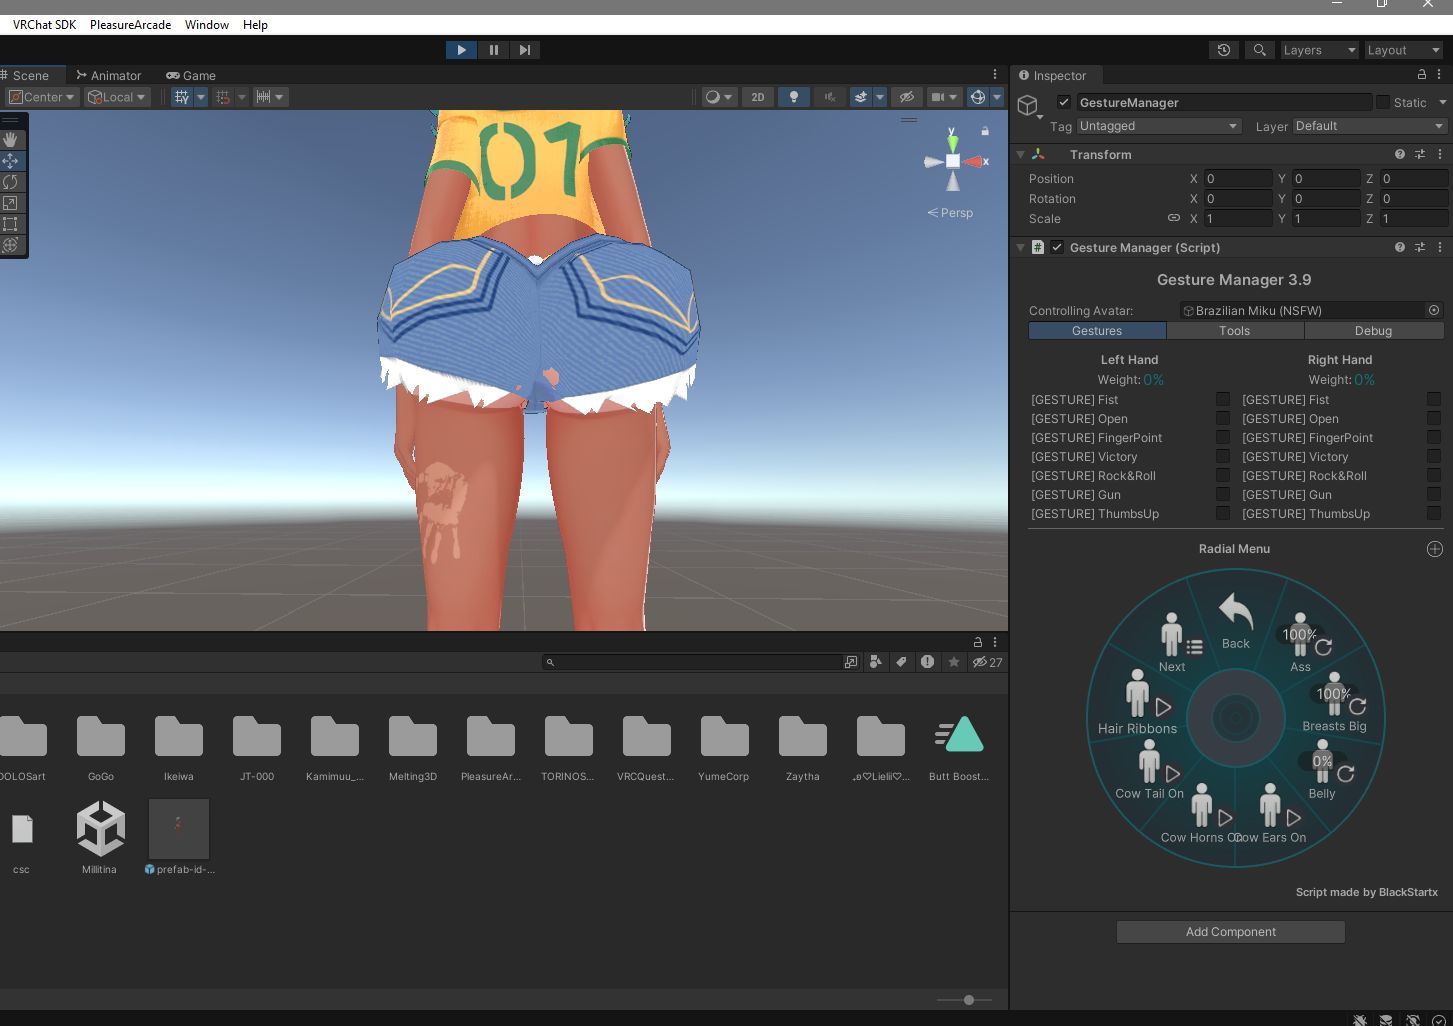The height and width of the screenshot is (1026, 1453).
Task: Check Left Hand Victory gesture
Action: 1223,456
